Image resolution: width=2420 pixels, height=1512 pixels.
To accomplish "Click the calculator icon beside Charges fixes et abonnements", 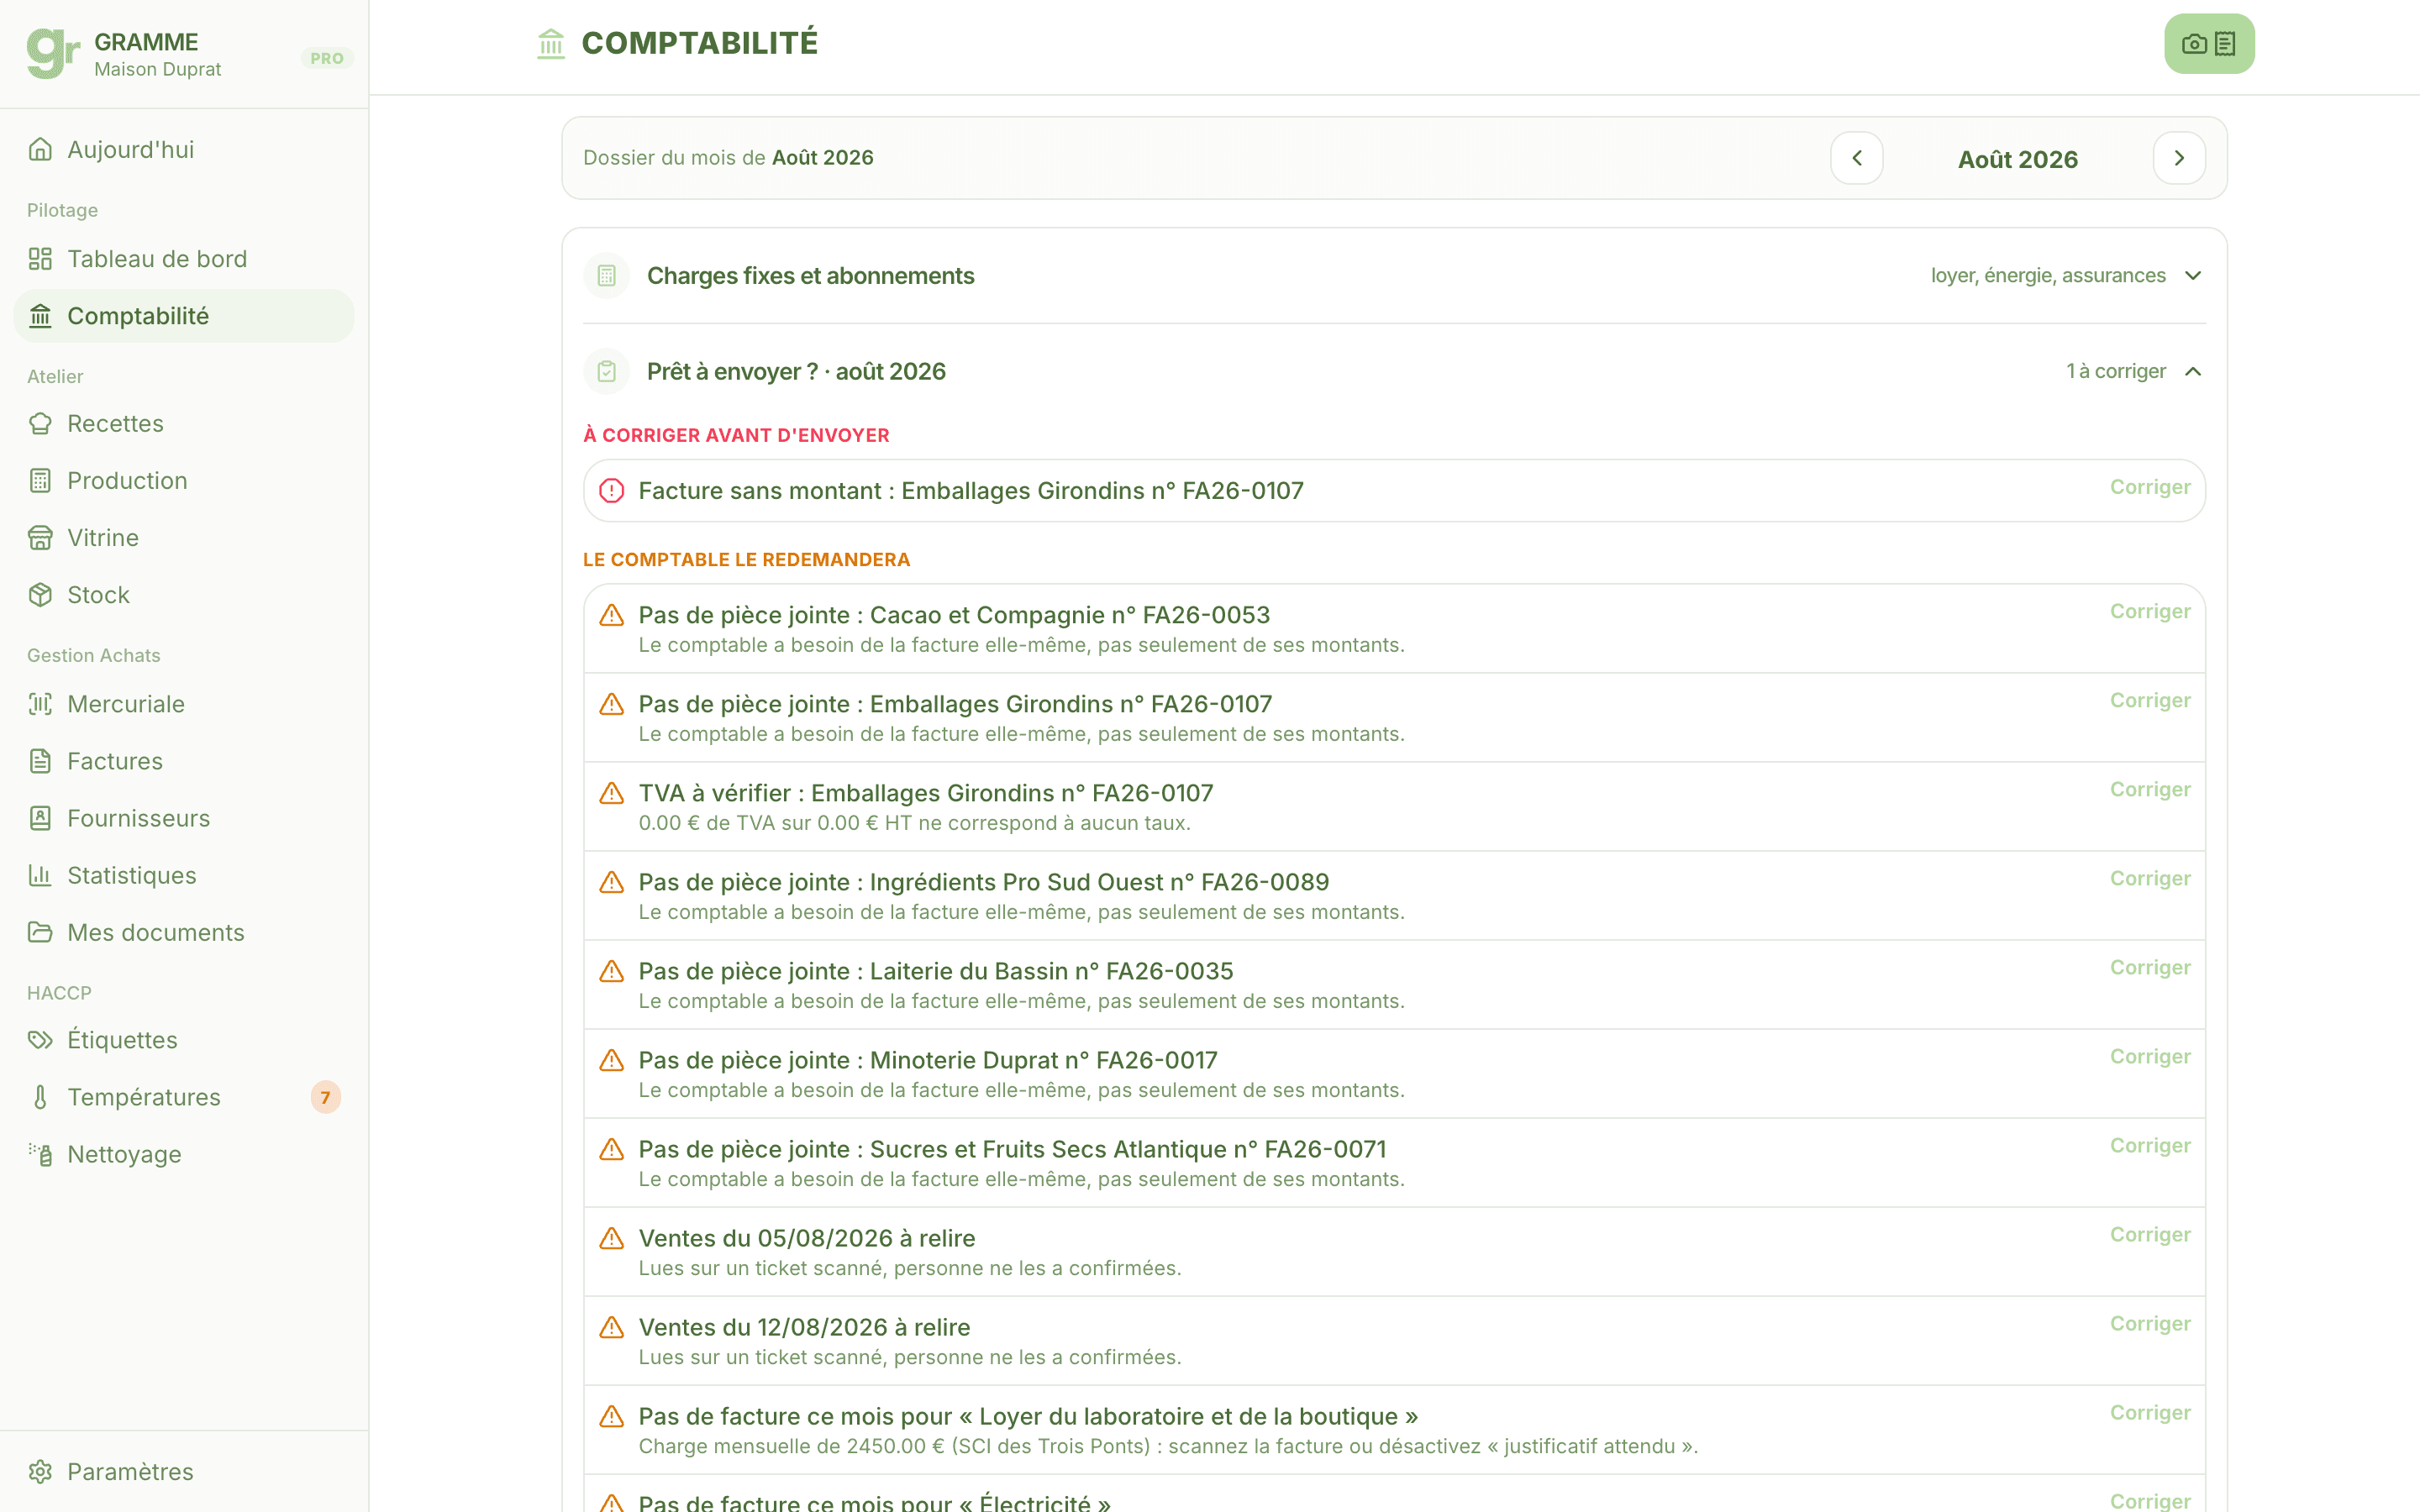I will click(607, 276).
